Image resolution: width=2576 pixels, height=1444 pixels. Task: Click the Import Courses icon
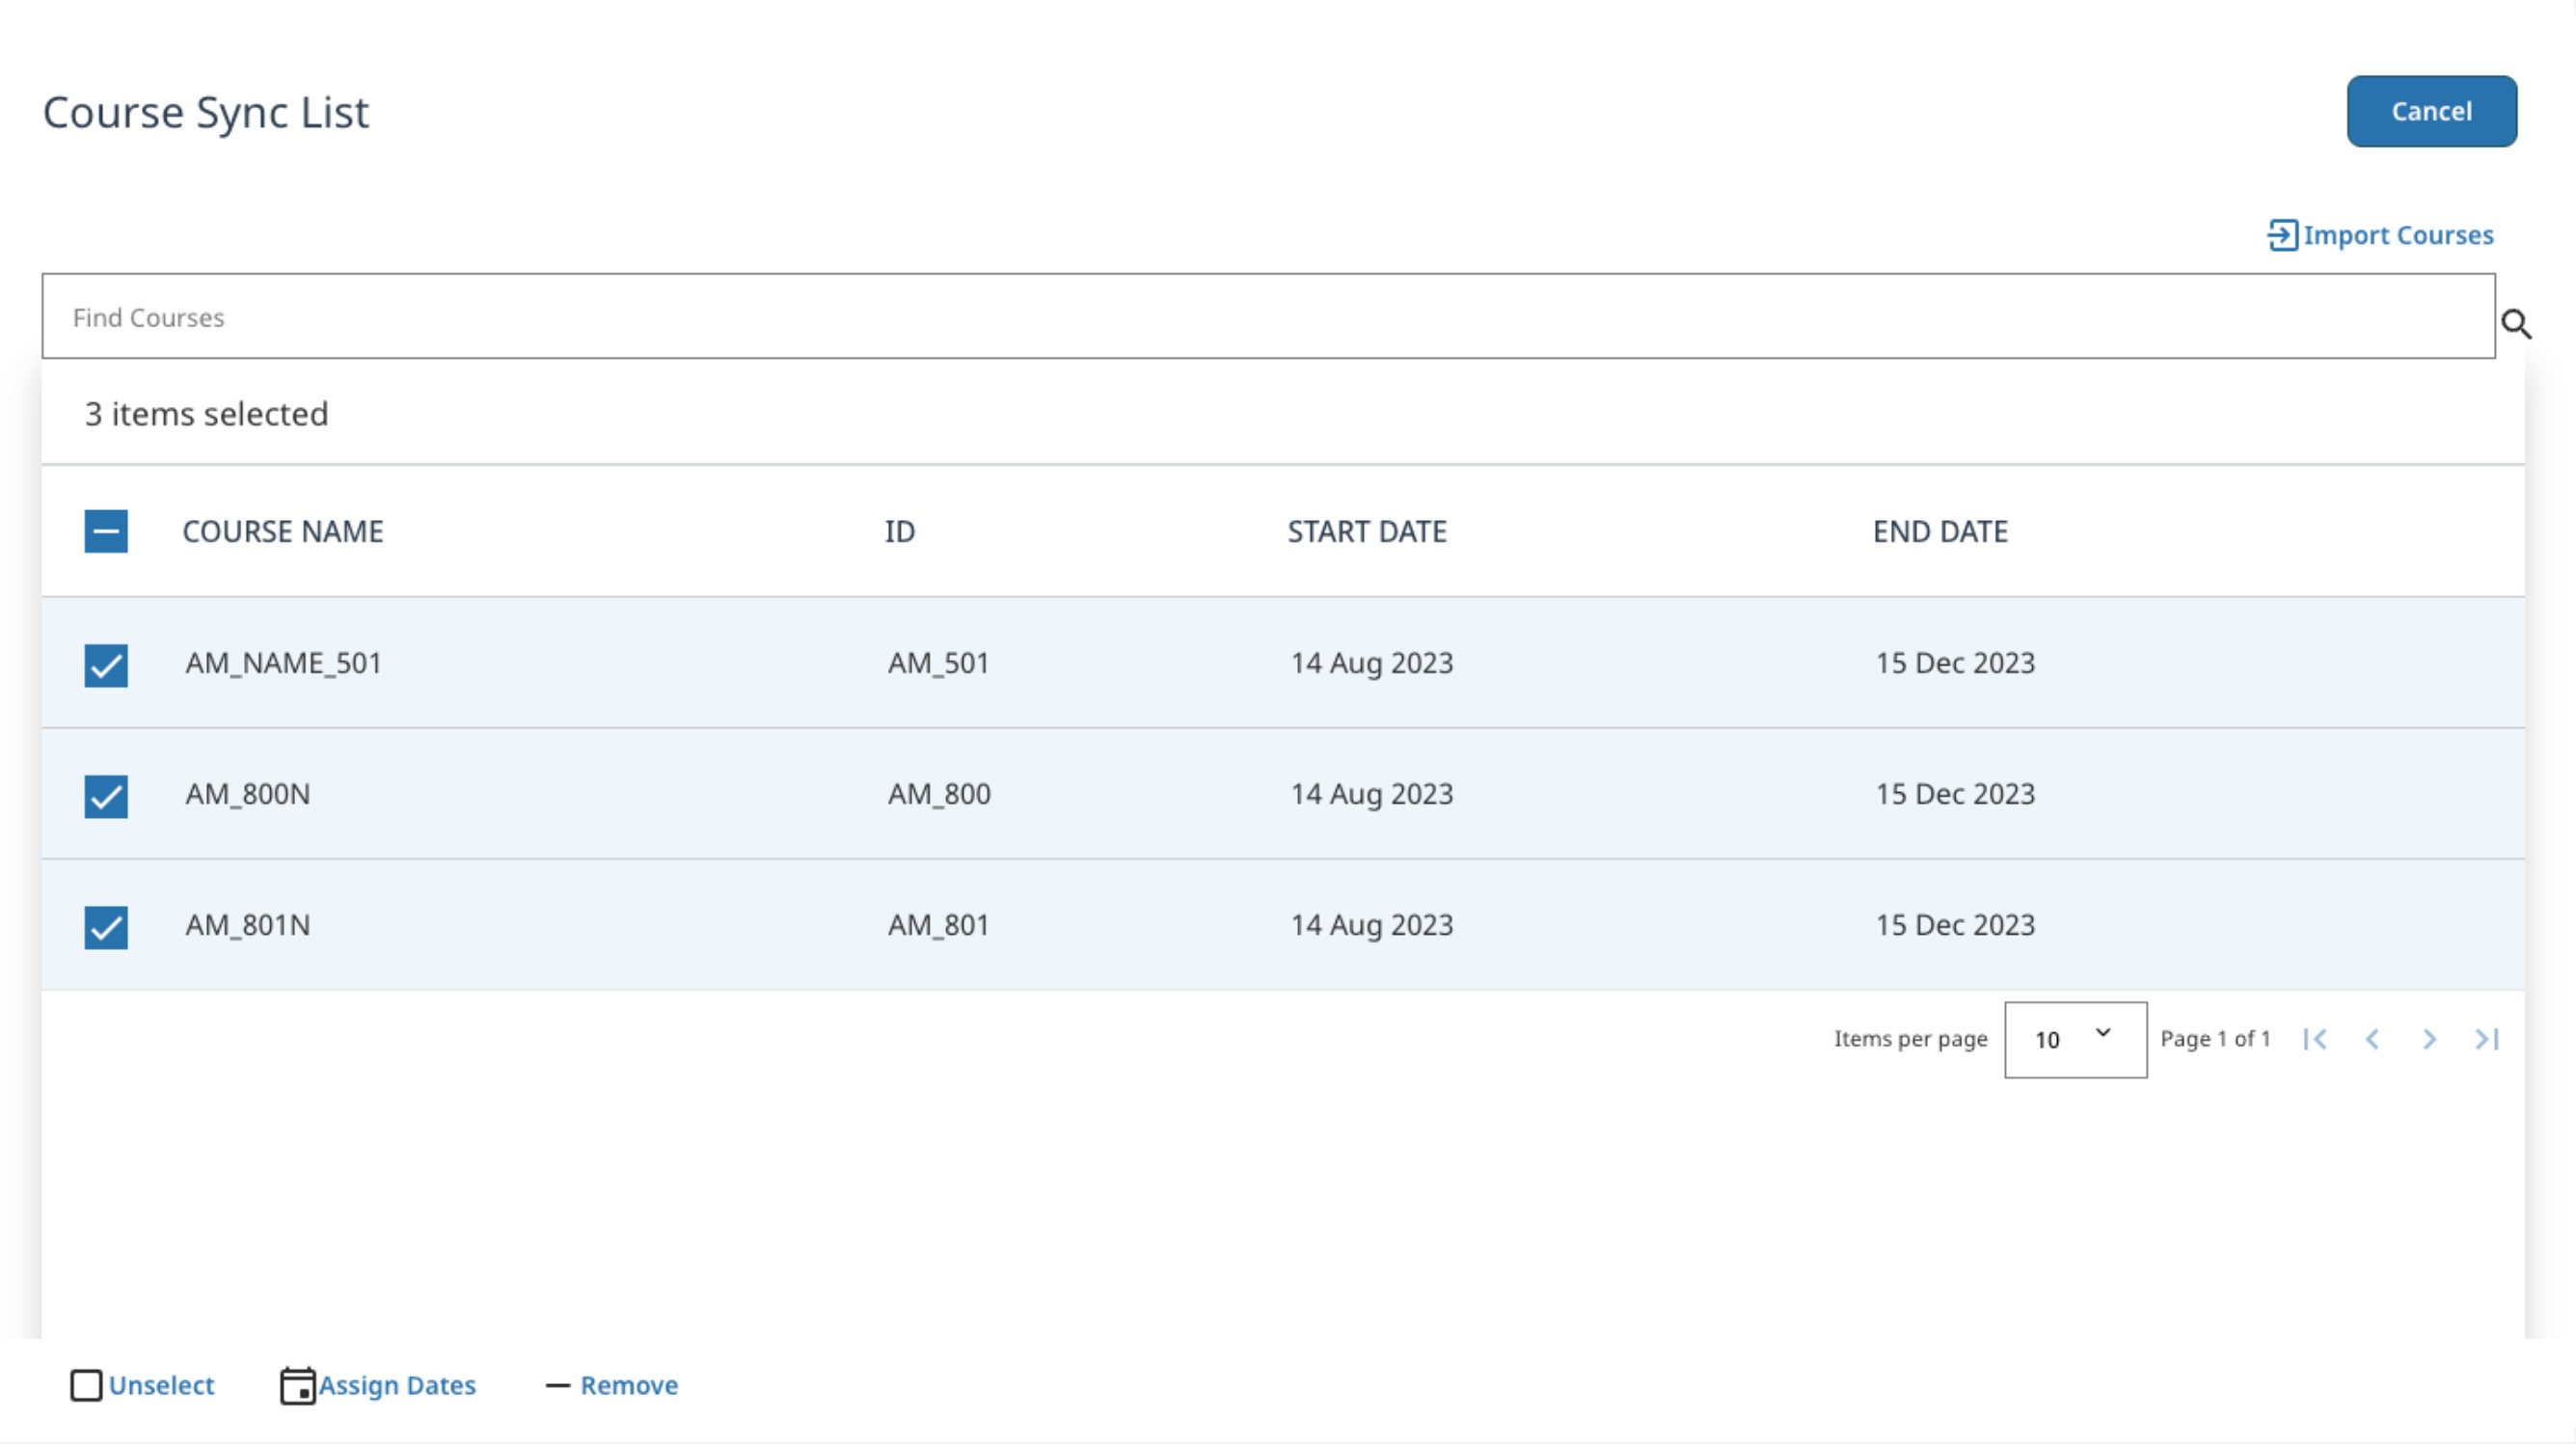point(2284,235)
